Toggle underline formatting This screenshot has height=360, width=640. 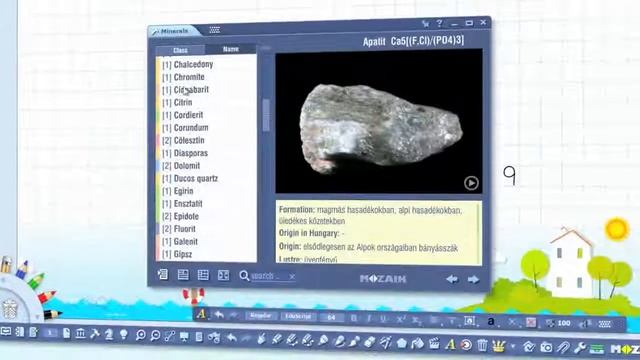point(383,319)
